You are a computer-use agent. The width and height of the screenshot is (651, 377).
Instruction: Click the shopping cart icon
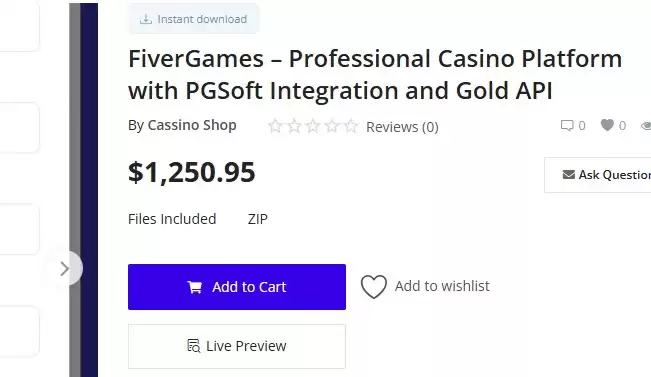(x=195, y=287)
